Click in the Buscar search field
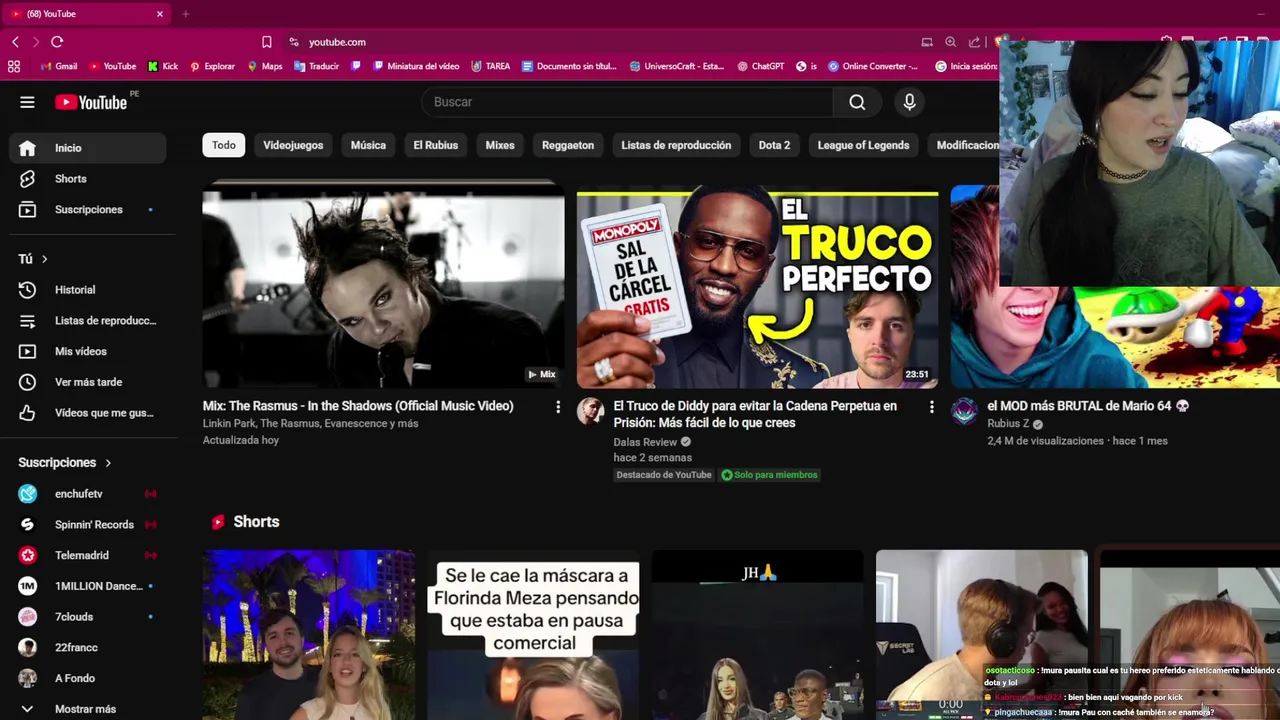 [x=627, y=102]
